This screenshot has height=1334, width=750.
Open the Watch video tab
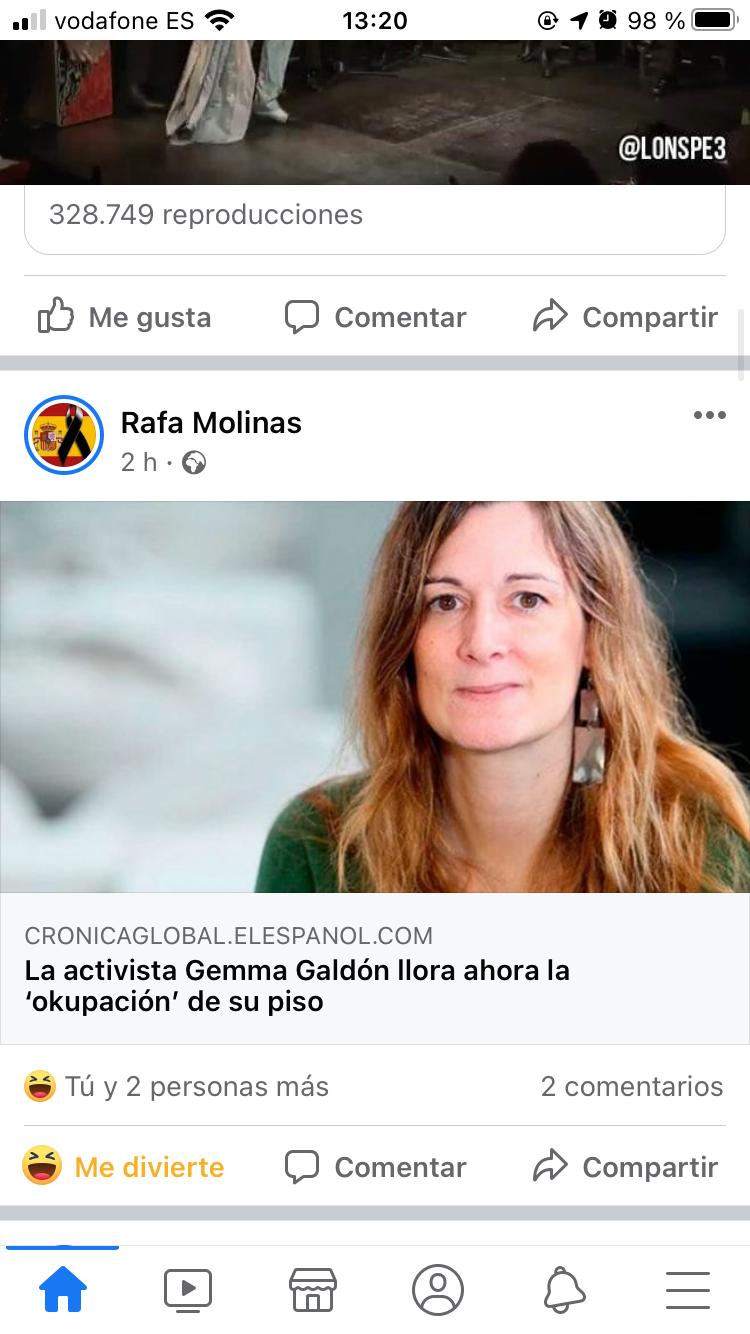[x=187, y=1290]
